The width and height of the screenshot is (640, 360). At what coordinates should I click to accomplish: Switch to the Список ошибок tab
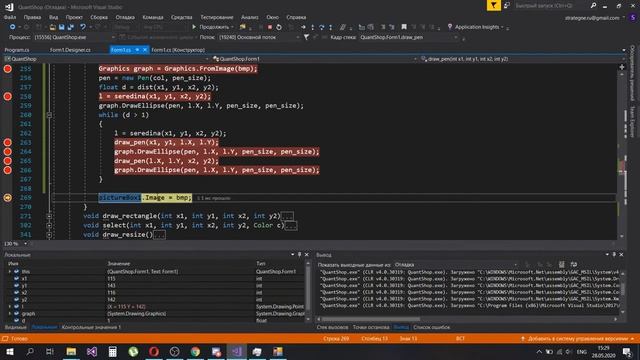tap(431, 327)
